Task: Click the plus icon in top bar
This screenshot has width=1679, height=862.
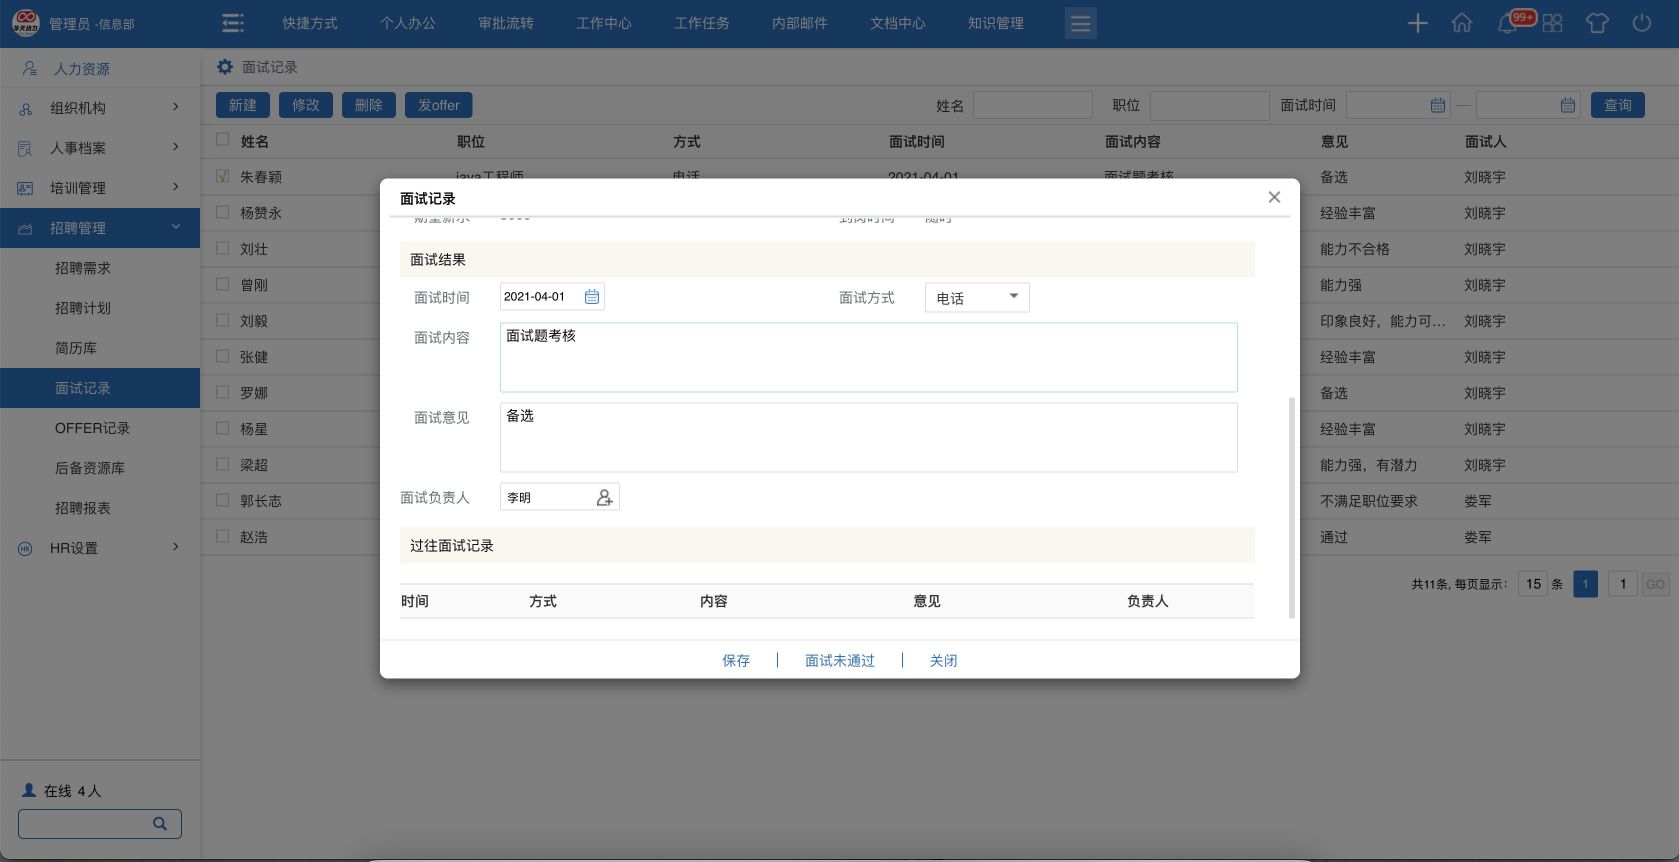Action: point(1417,23)
